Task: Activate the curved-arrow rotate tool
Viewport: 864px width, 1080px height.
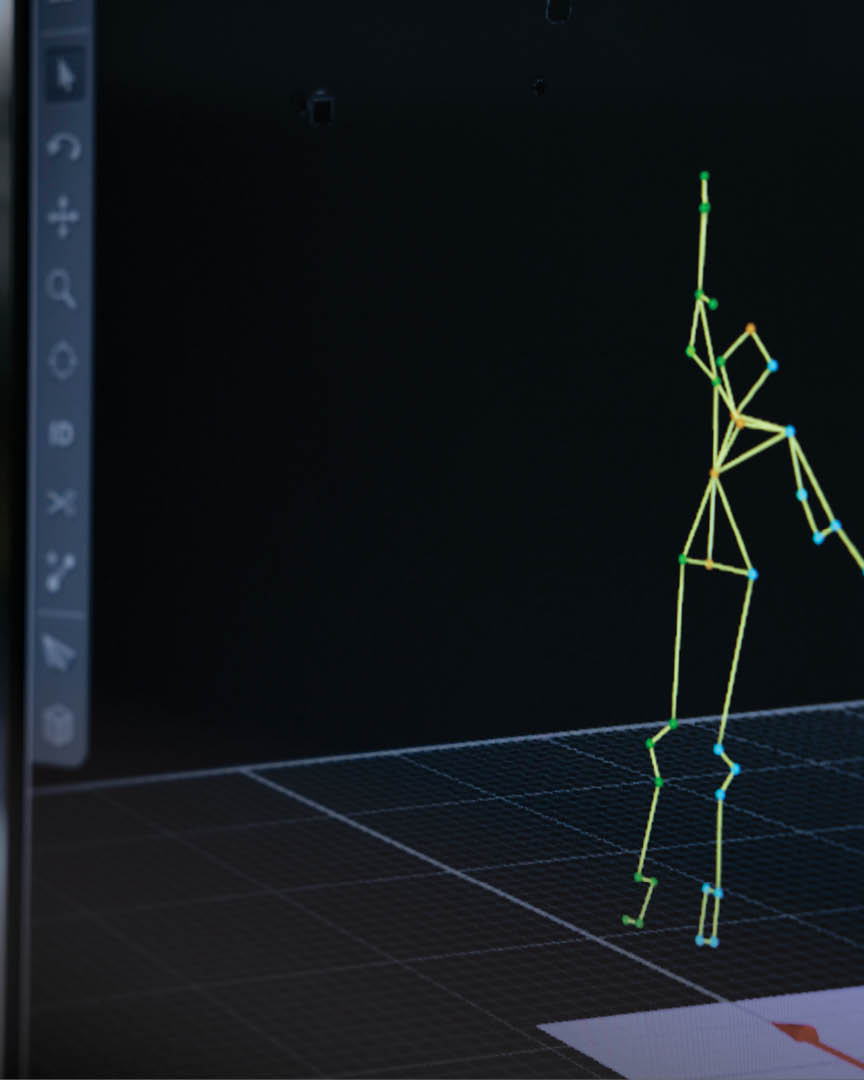Action: [63, 148]
